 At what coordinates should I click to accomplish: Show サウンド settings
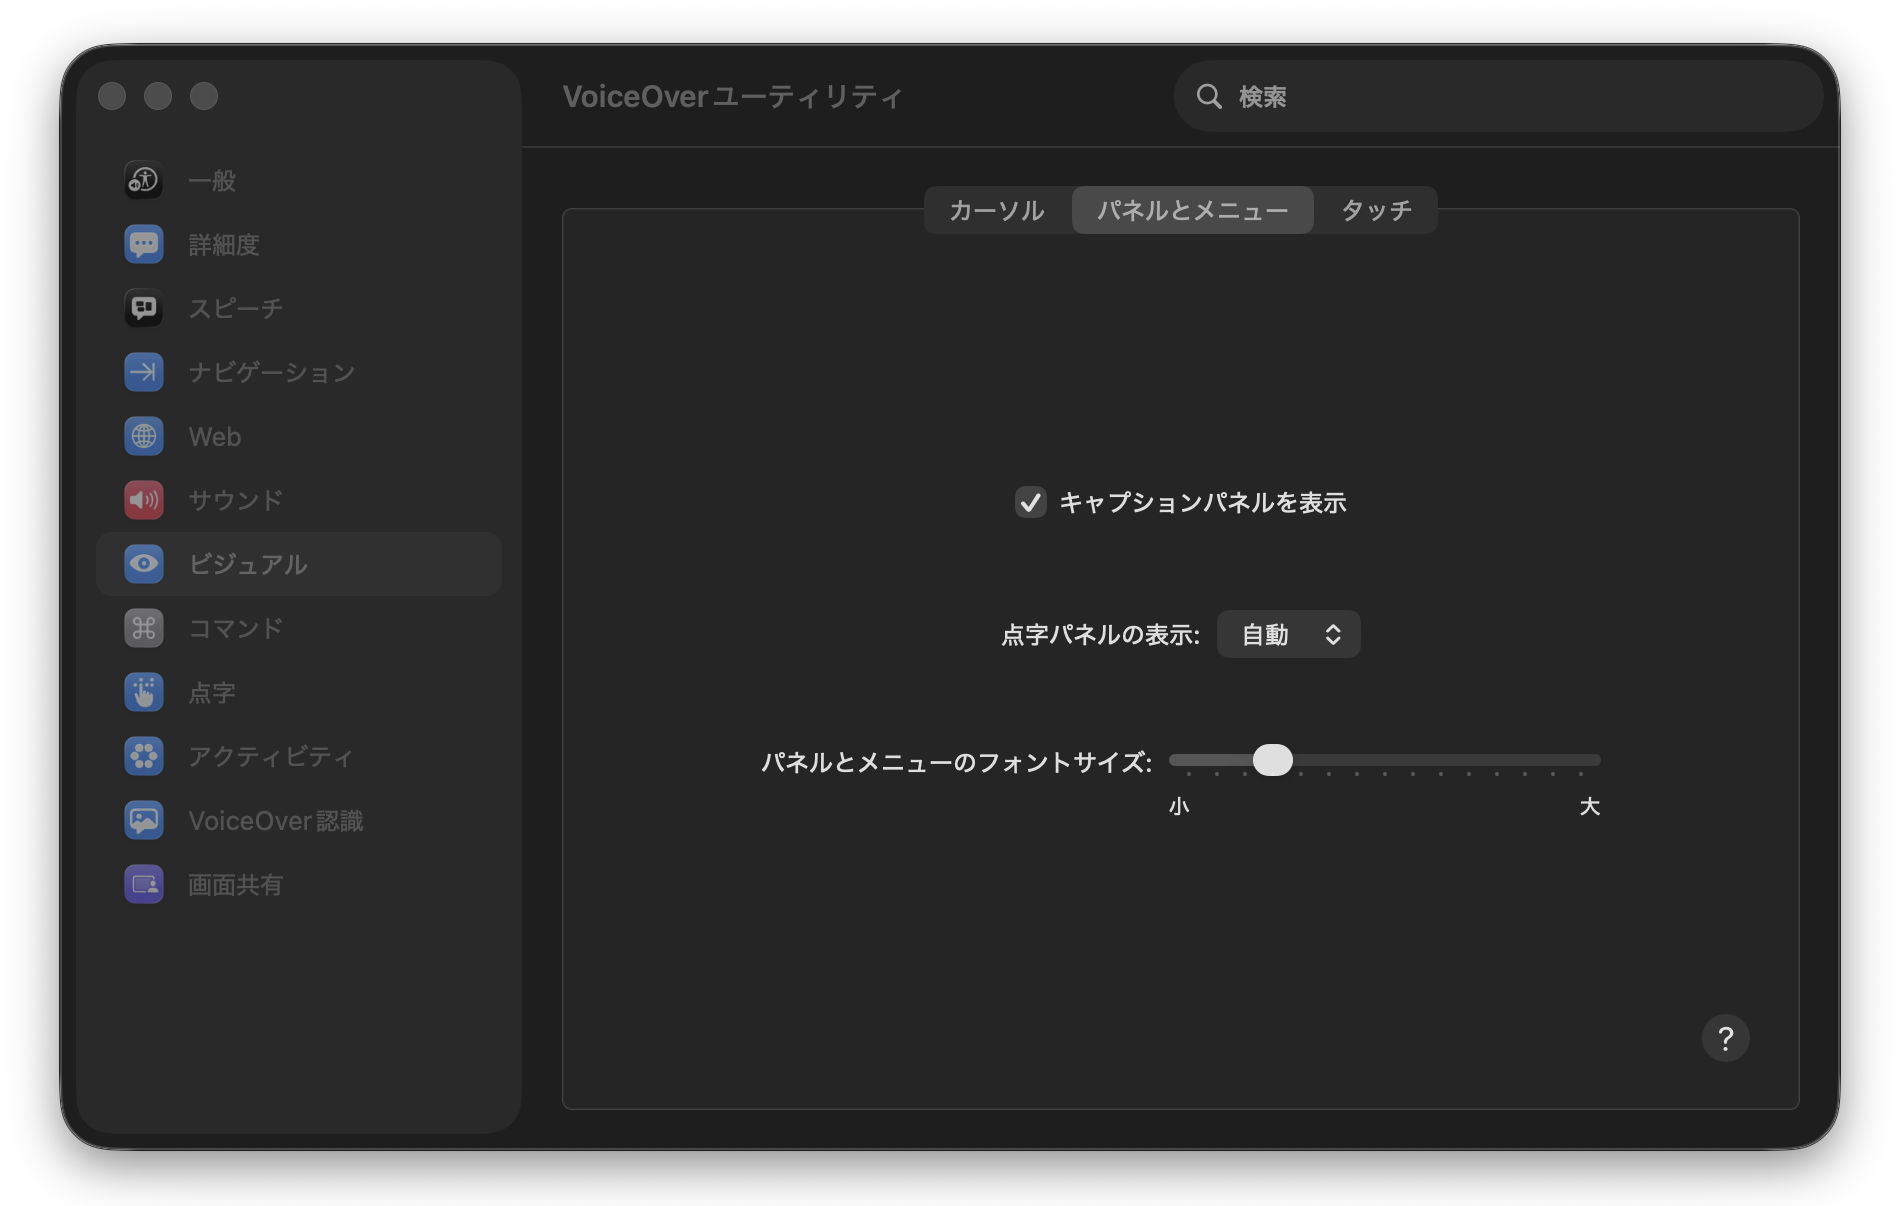(x=236, y=500)
